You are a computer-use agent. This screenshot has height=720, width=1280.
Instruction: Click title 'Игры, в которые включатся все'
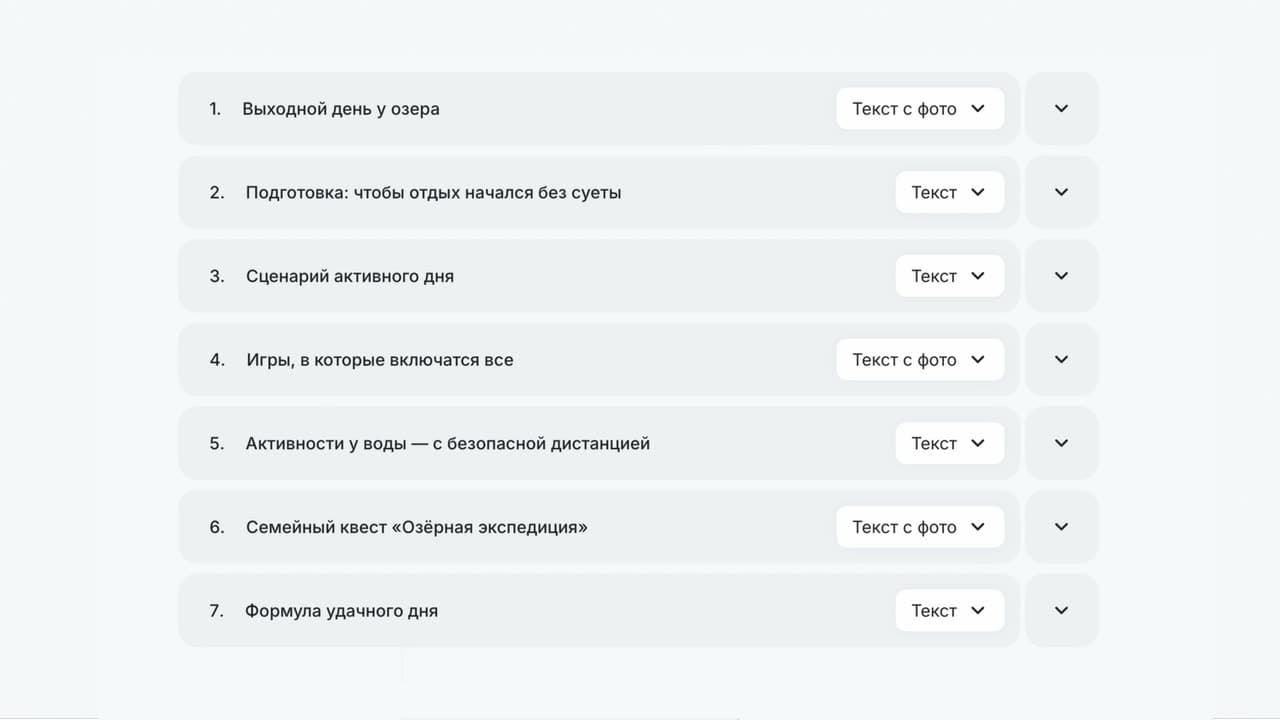pyautogui.click(x=380, y=360)
